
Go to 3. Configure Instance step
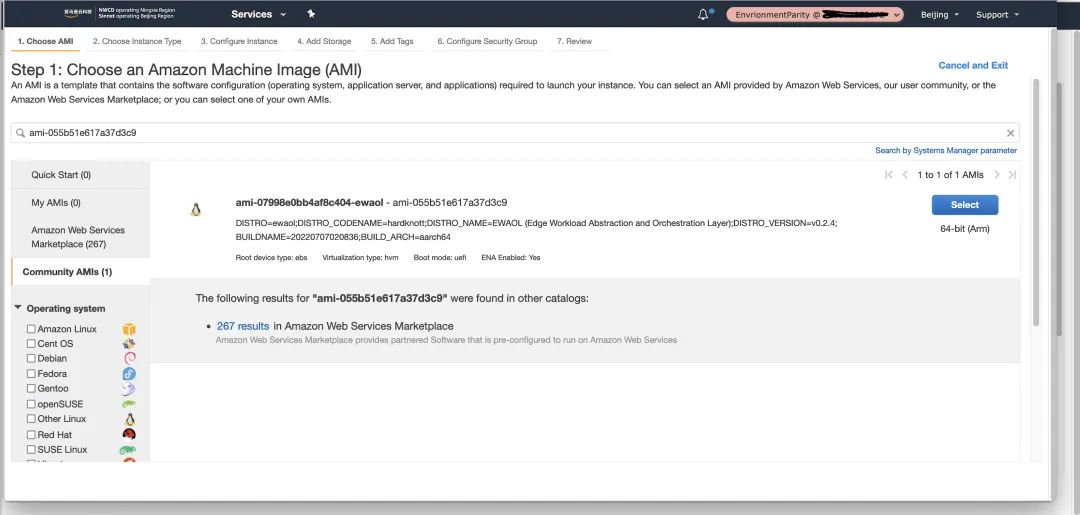239,41
